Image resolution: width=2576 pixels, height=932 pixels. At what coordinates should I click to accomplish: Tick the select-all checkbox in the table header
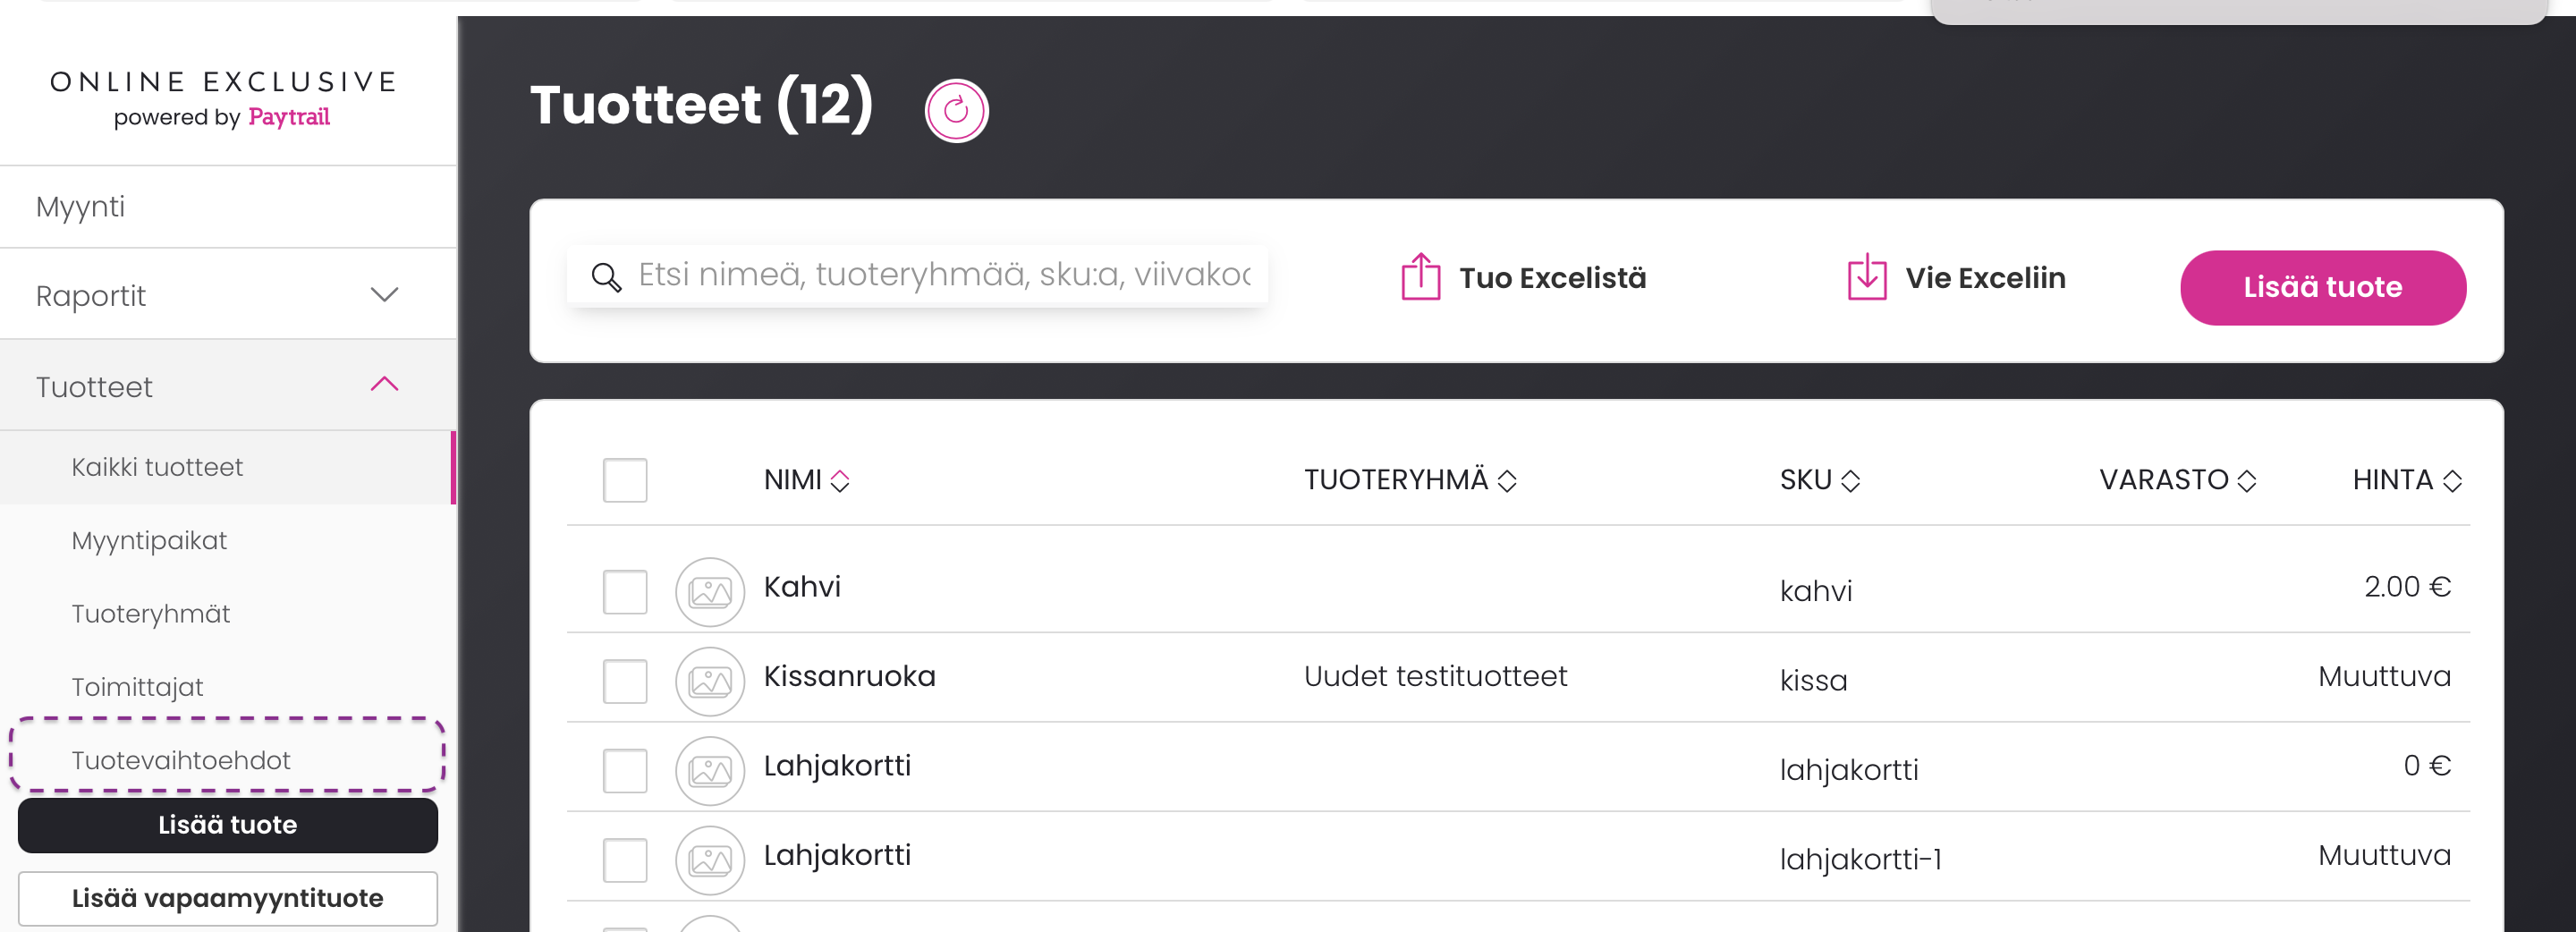(x=625, y=480)
